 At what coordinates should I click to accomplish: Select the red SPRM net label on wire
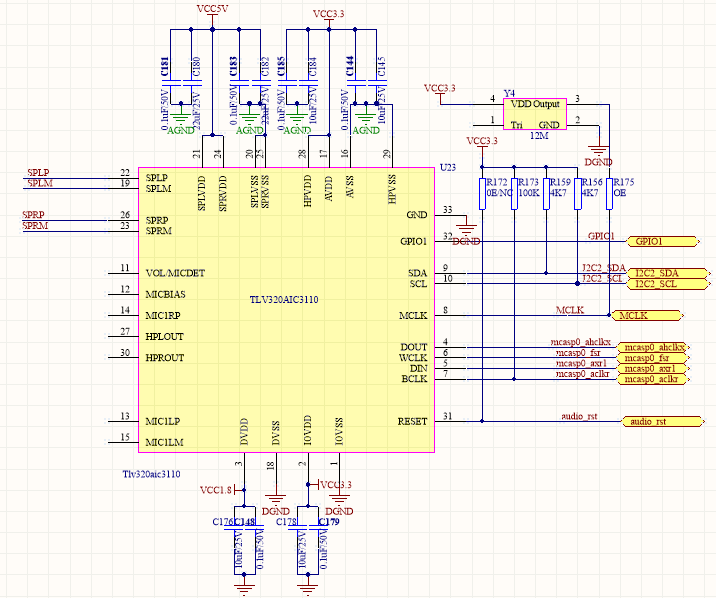(35, 226)
